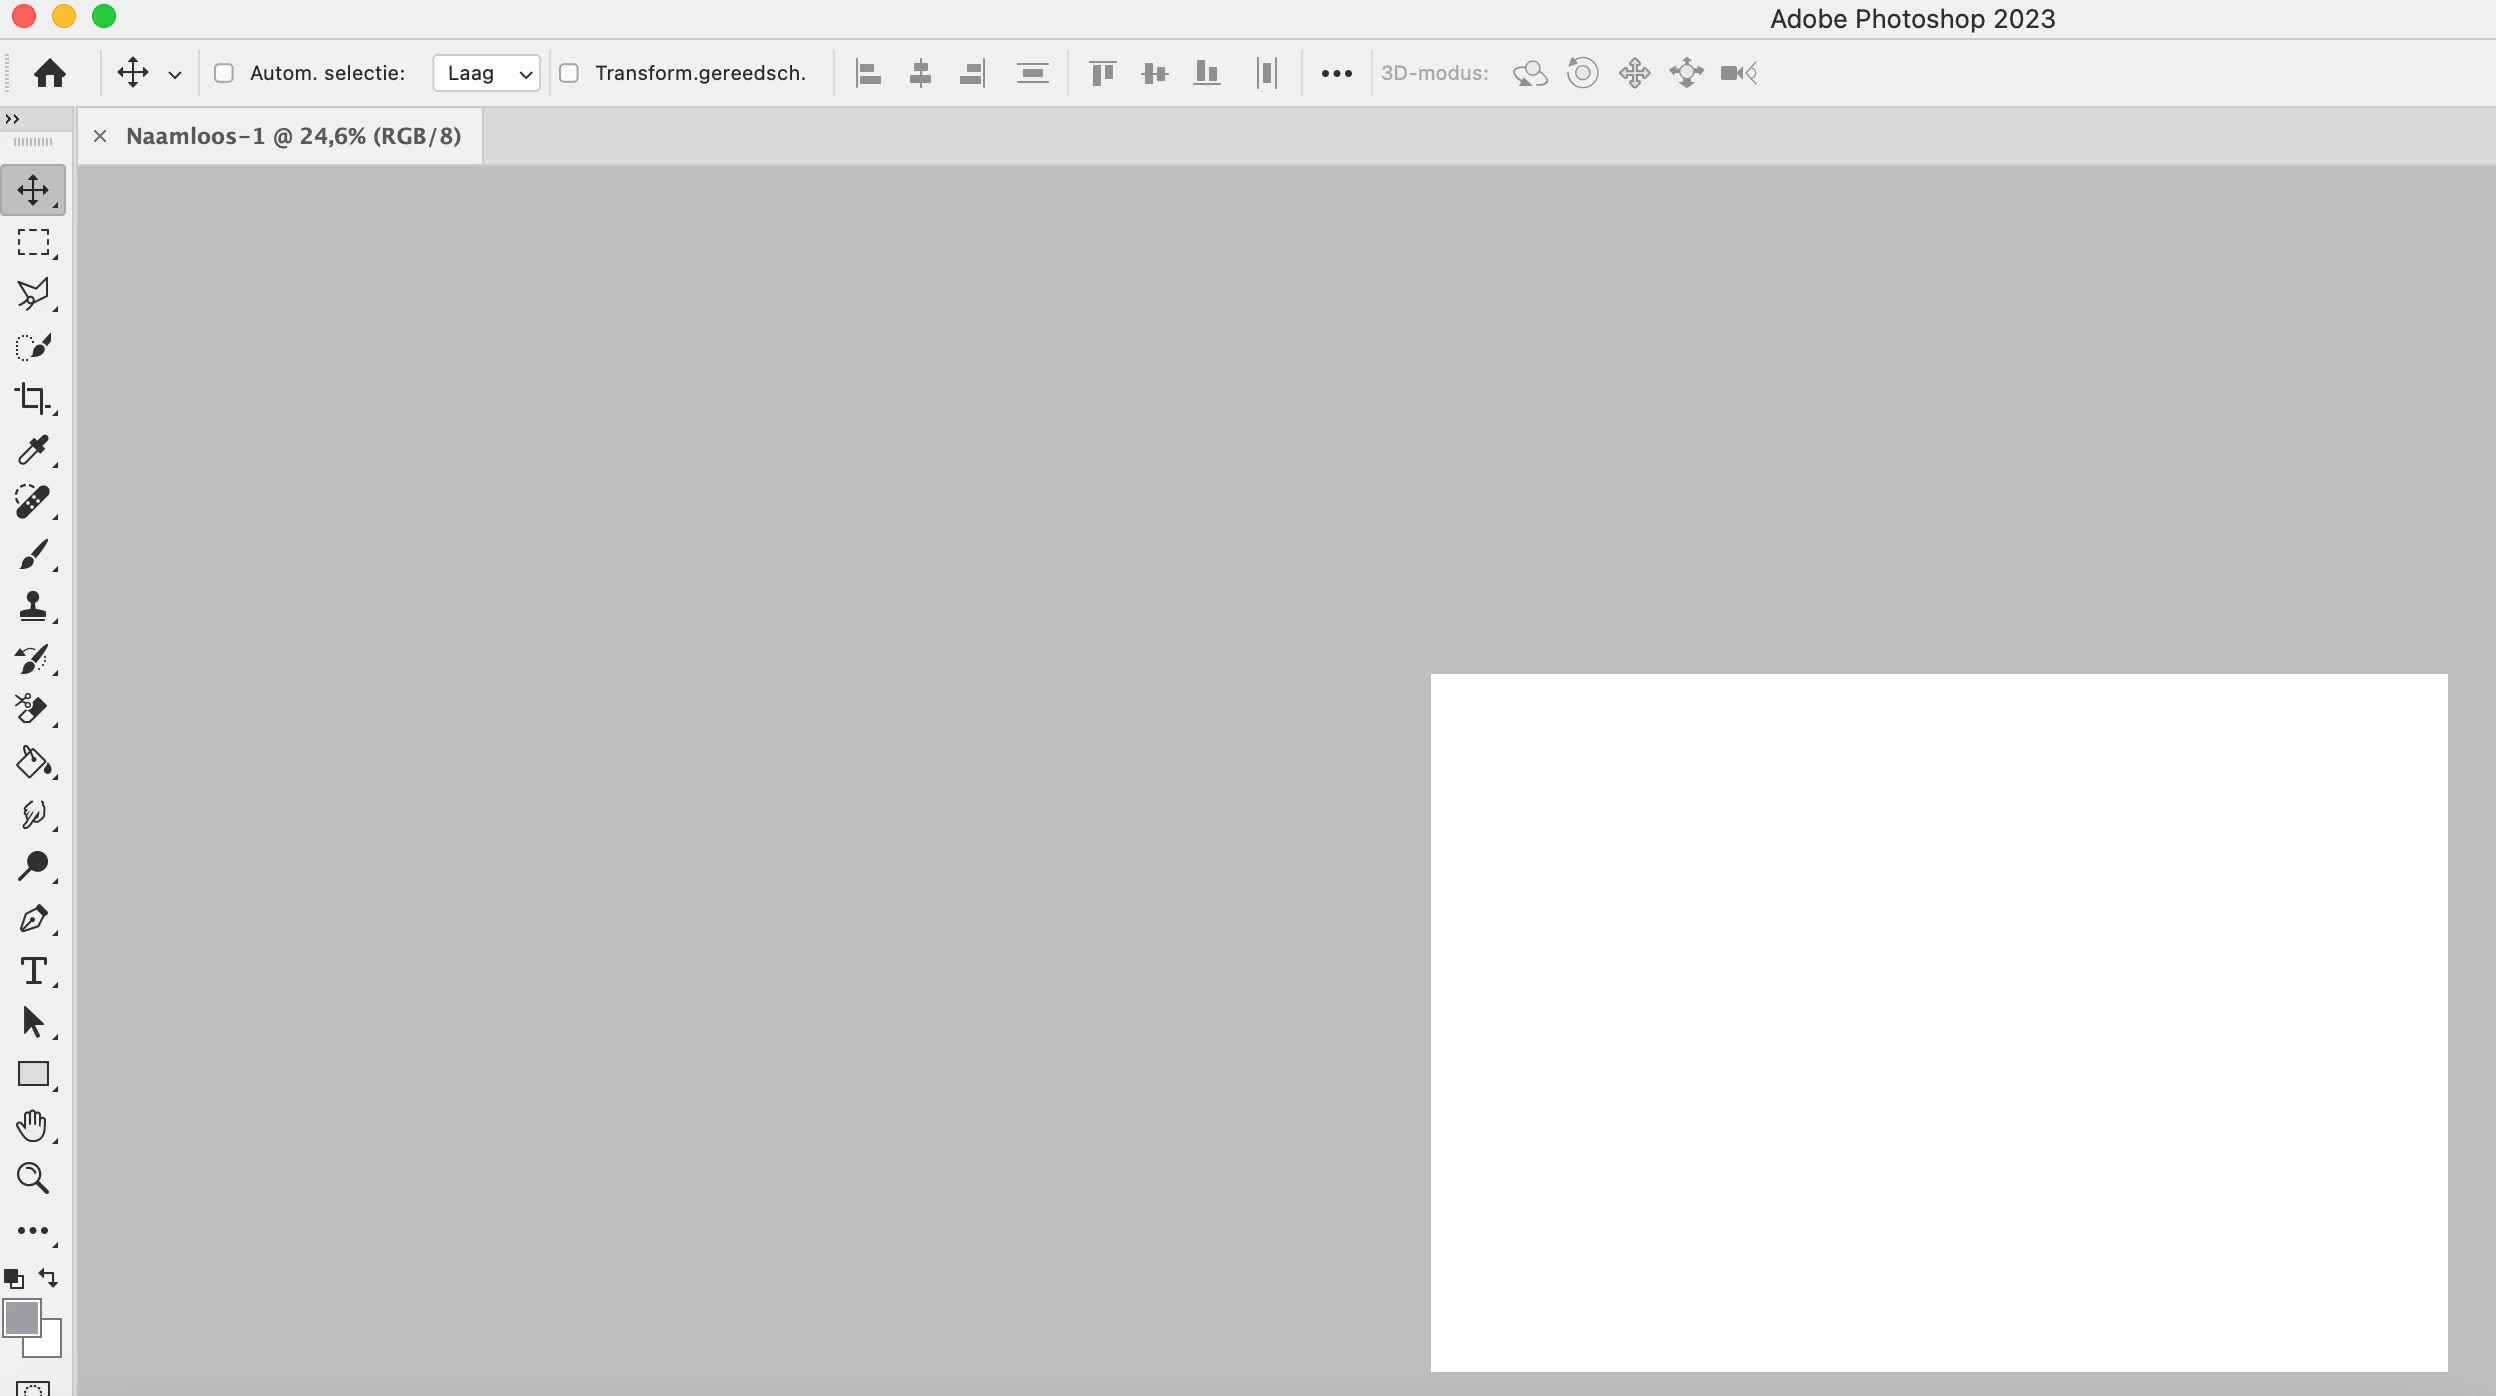Select the Crop tool

click(x=32, y=398)
